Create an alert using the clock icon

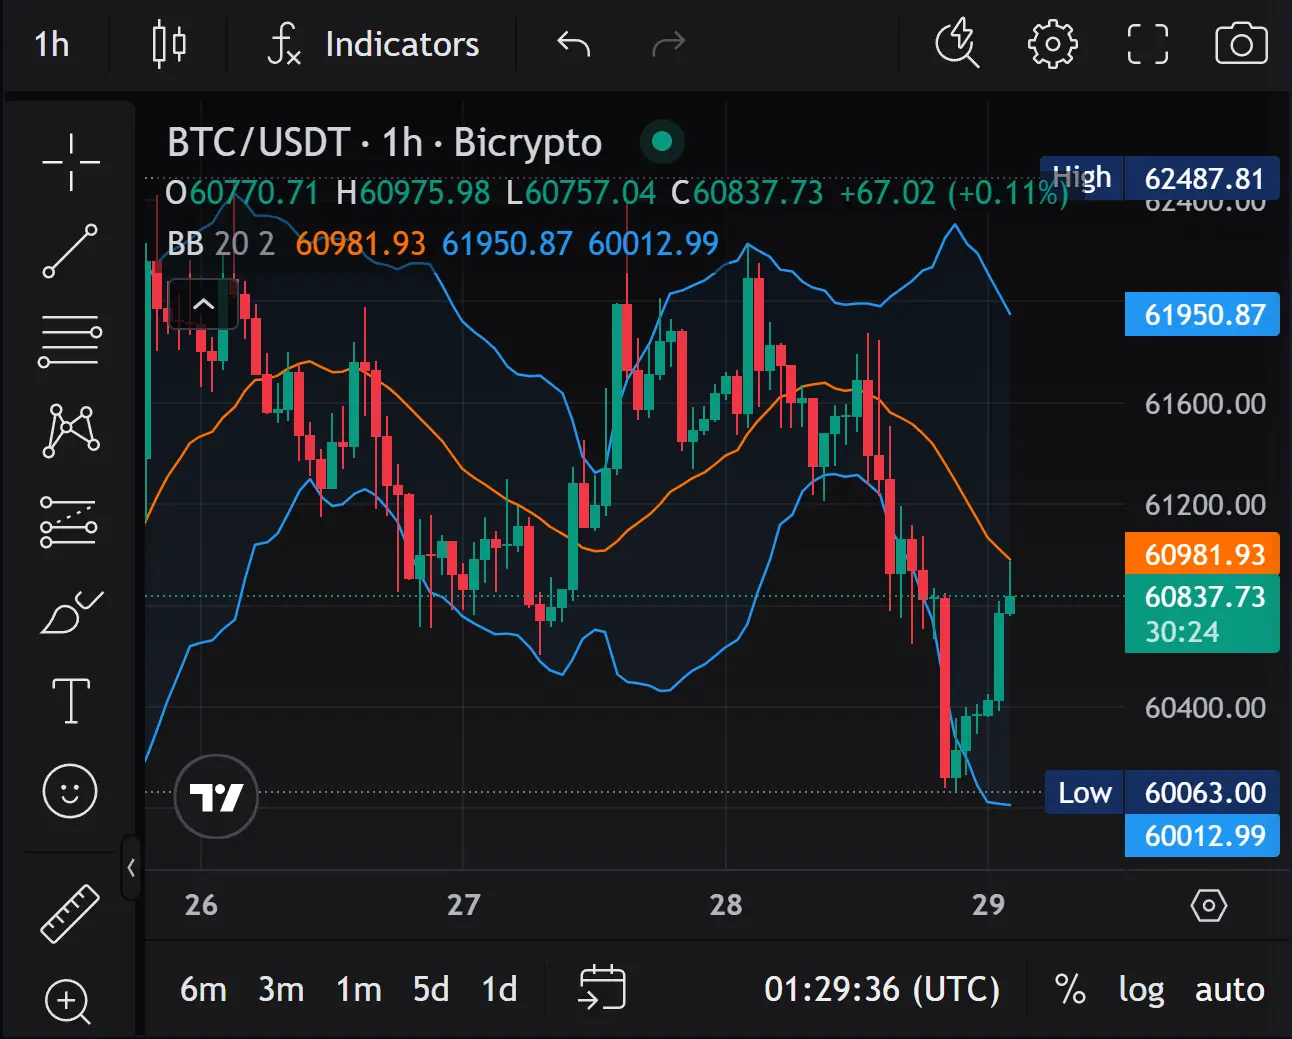point(956,44)
